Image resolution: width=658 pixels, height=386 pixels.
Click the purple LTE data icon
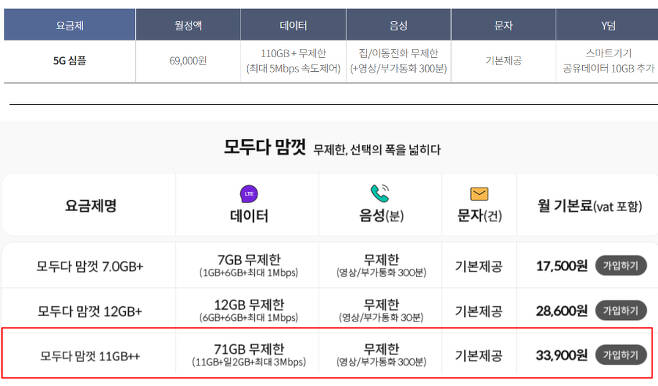tap(249, 194)
